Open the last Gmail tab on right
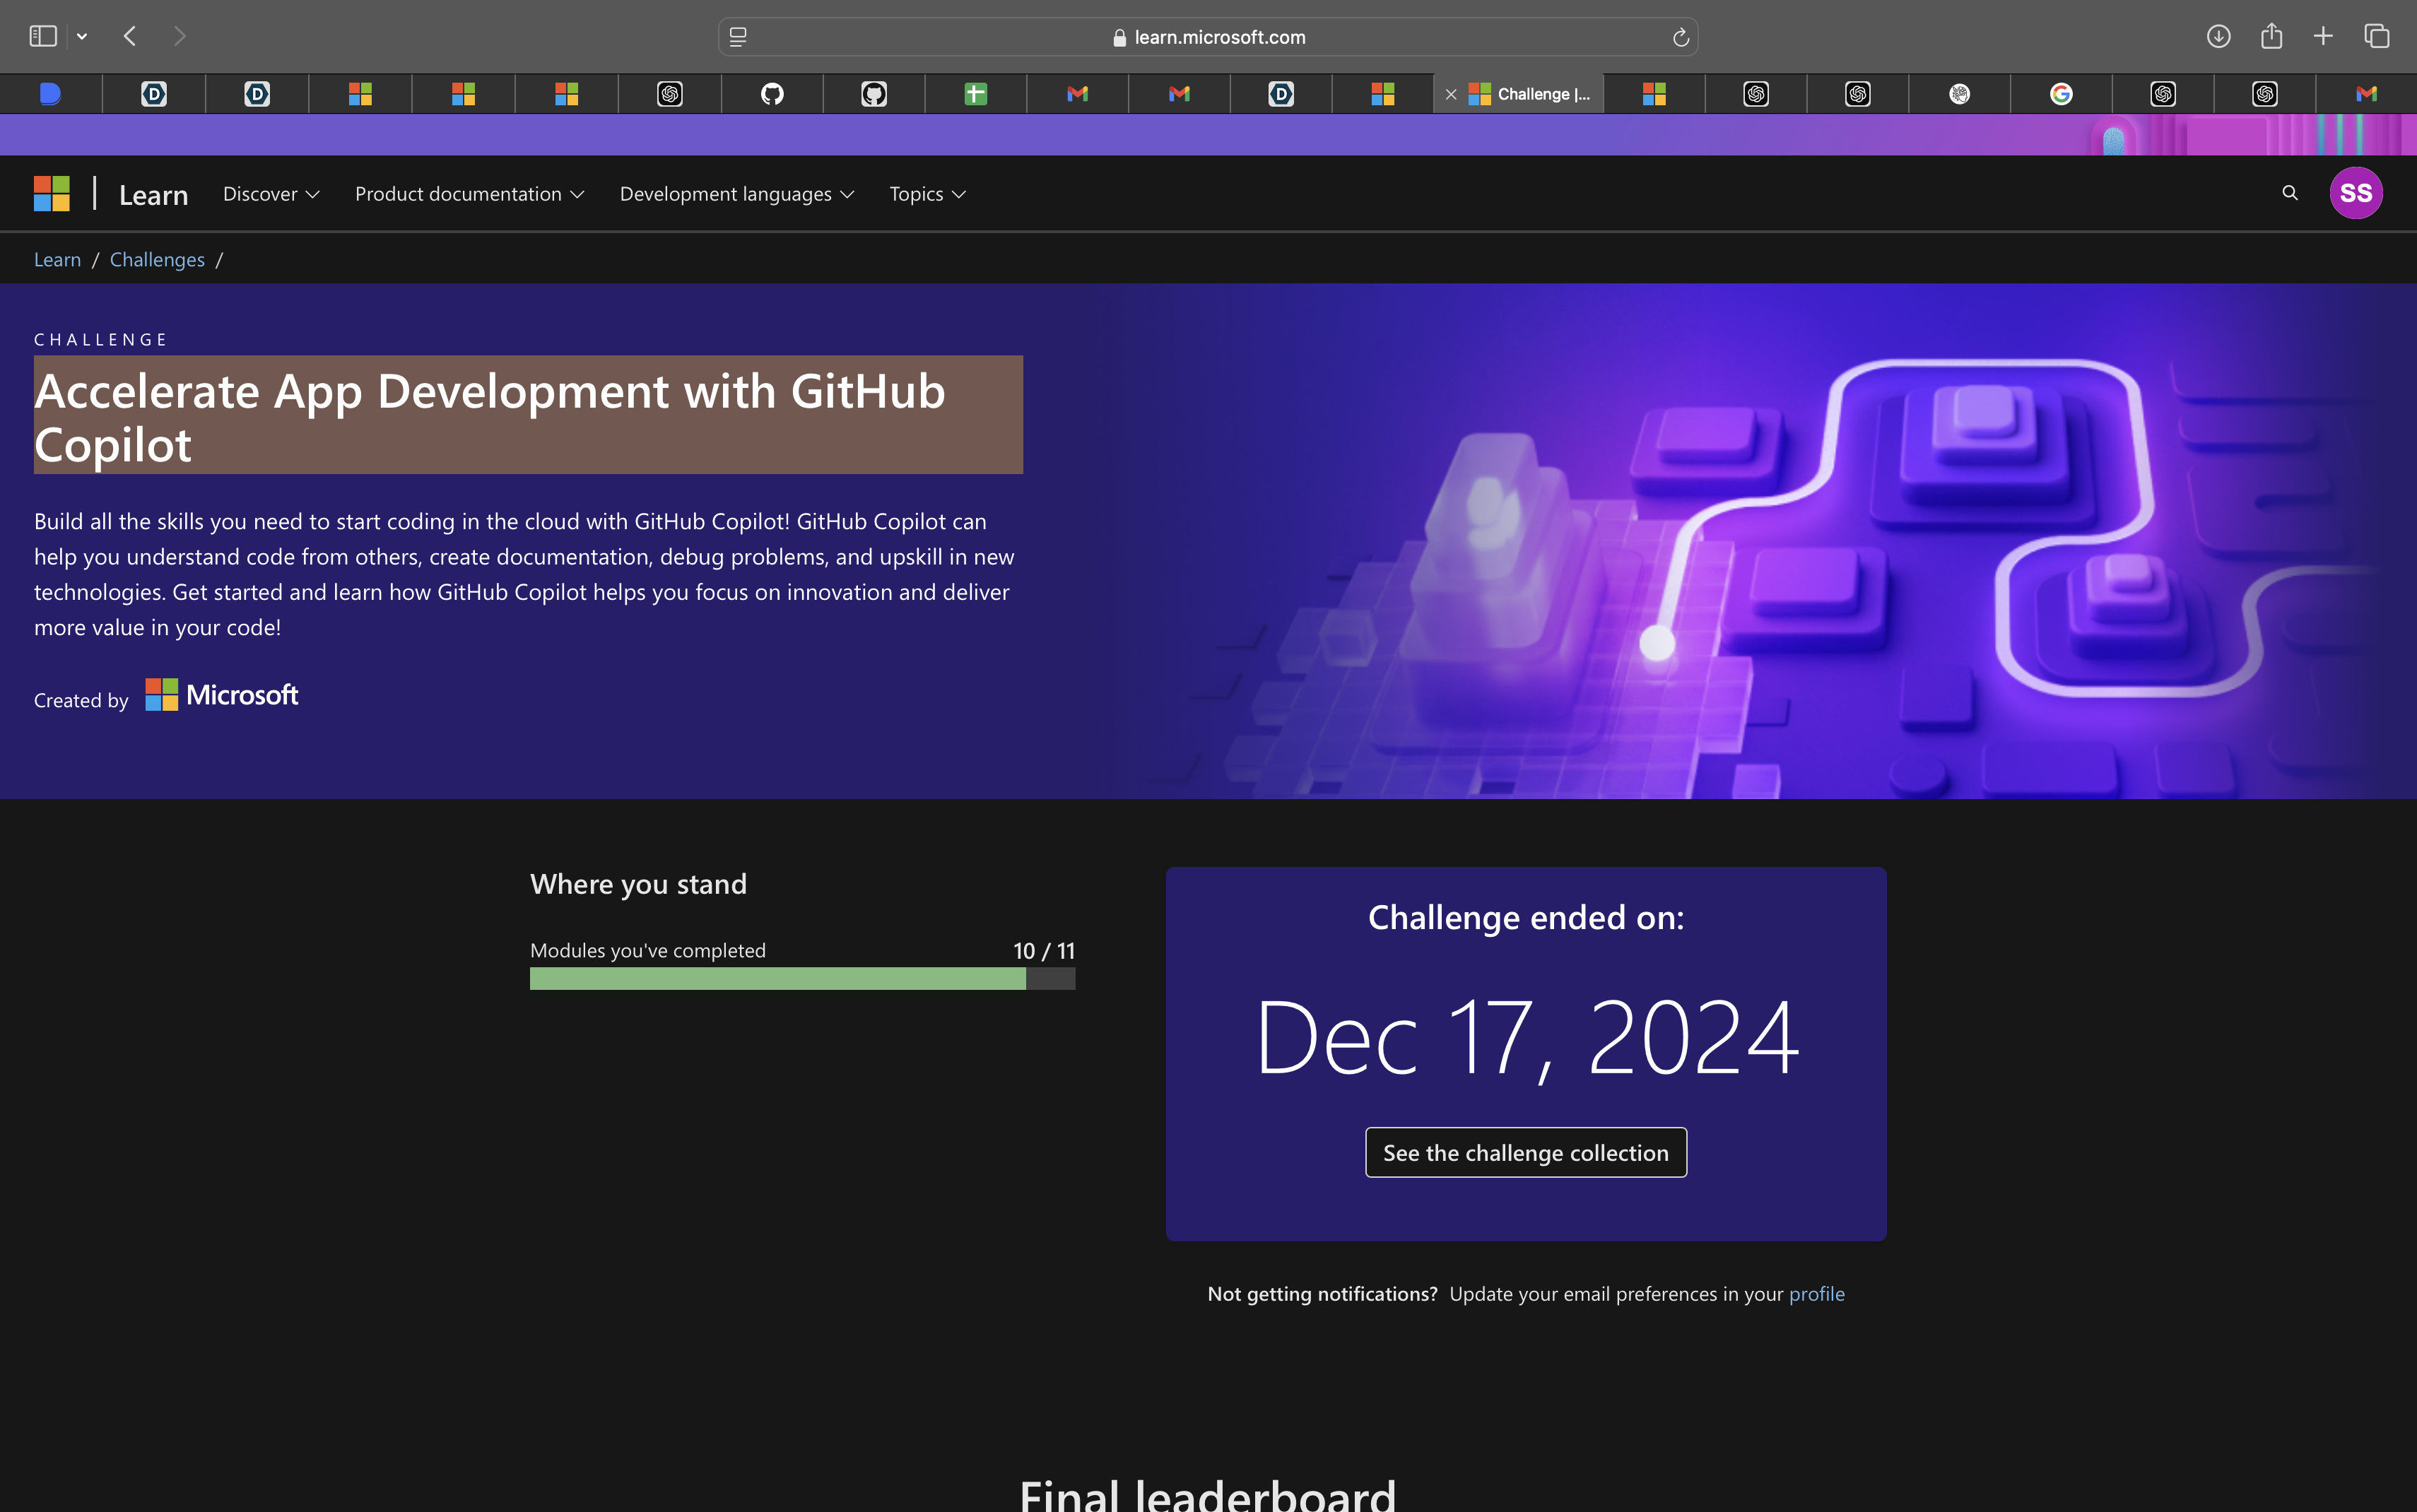The height and width of the screenshot is (1512, 2417). coord(2366,94)
